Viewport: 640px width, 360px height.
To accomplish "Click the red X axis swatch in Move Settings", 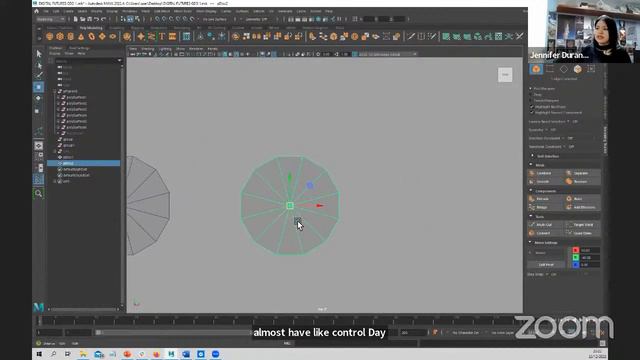I will [576, 250].
